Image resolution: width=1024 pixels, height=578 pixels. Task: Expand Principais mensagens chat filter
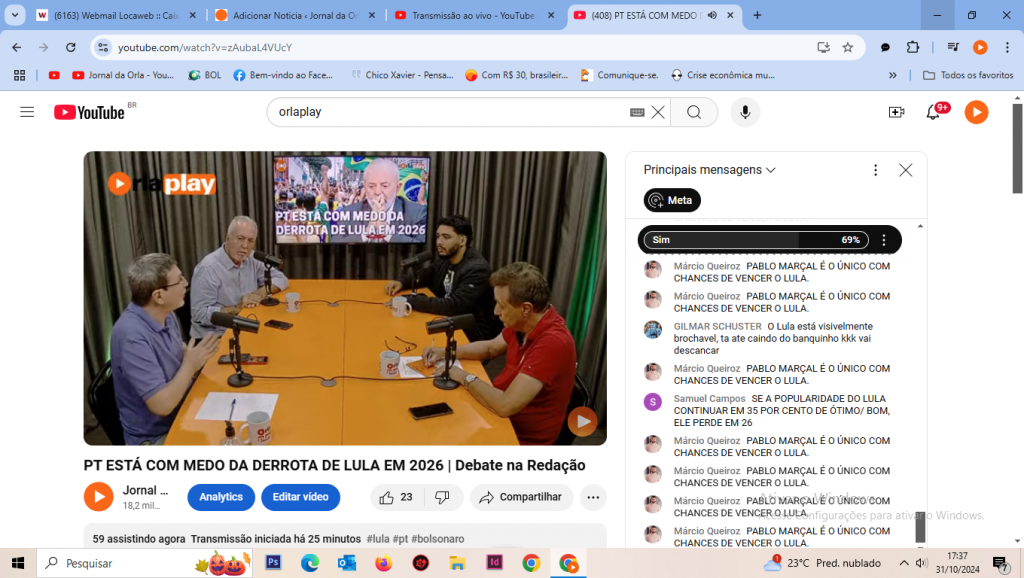point(709,170)
